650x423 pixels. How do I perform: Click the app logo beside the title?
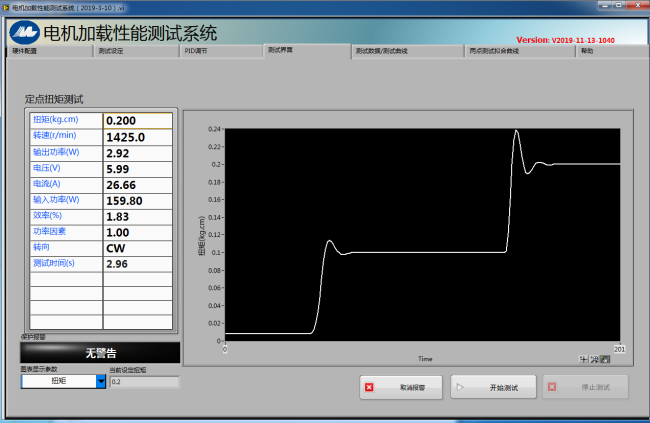[23, 31]
